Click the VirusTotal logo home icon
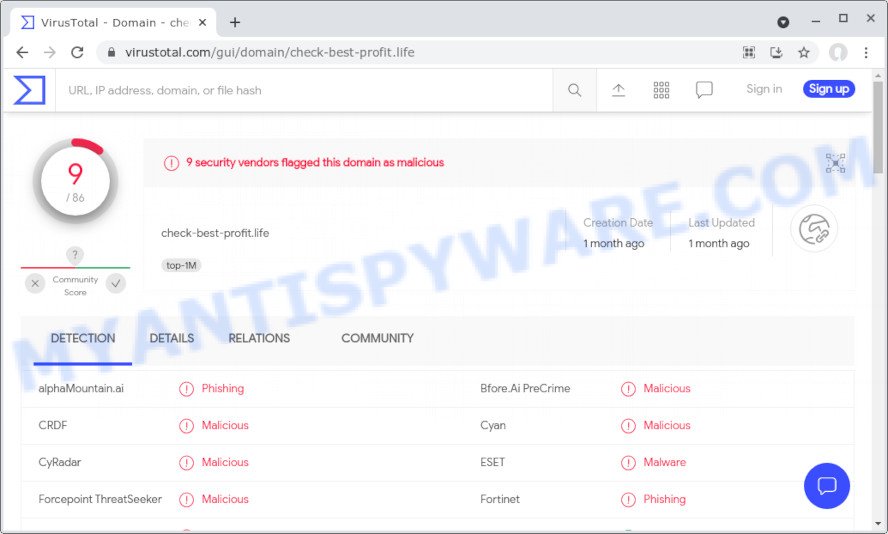This screenshot has width=888, height=534. 29,90
